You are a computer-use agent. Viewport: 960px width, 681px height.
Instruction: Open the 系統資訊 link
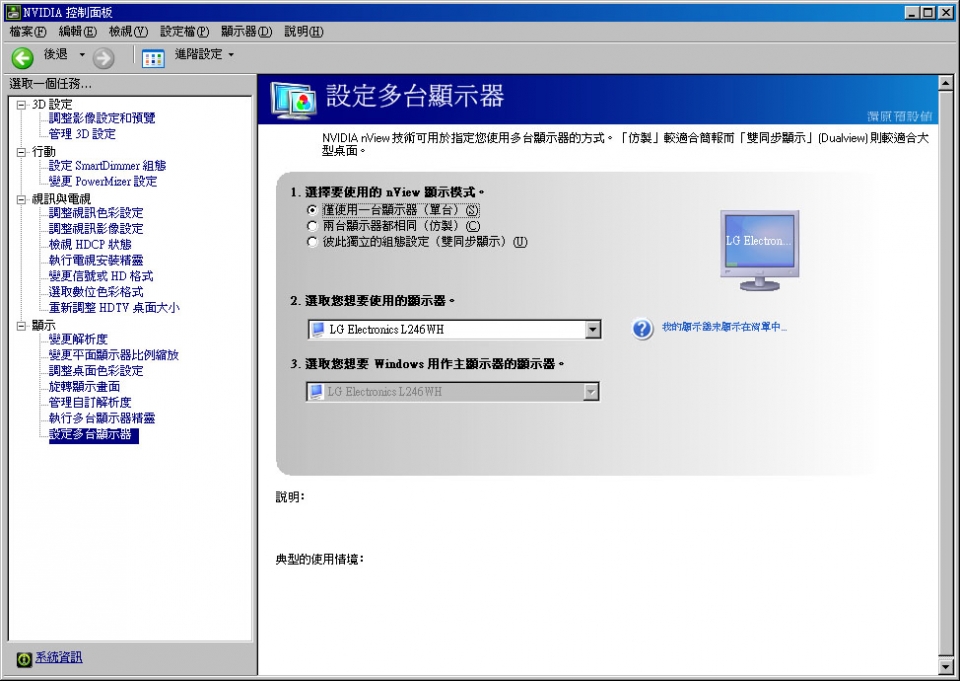click(59, 658)
